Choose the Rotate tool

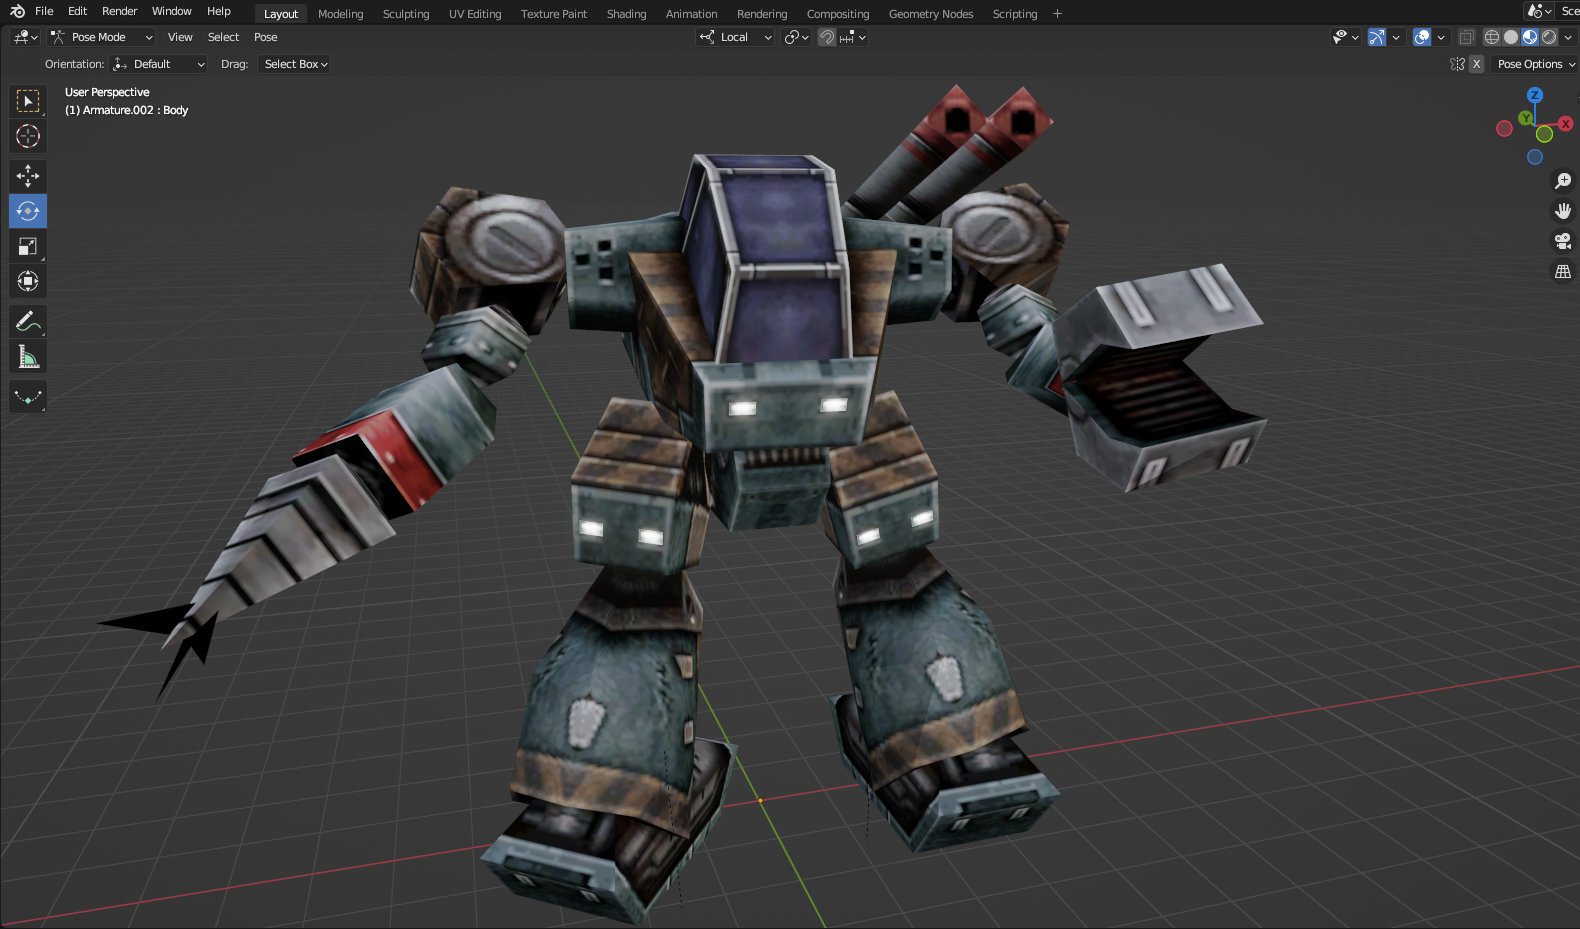[x=28, y=211]
